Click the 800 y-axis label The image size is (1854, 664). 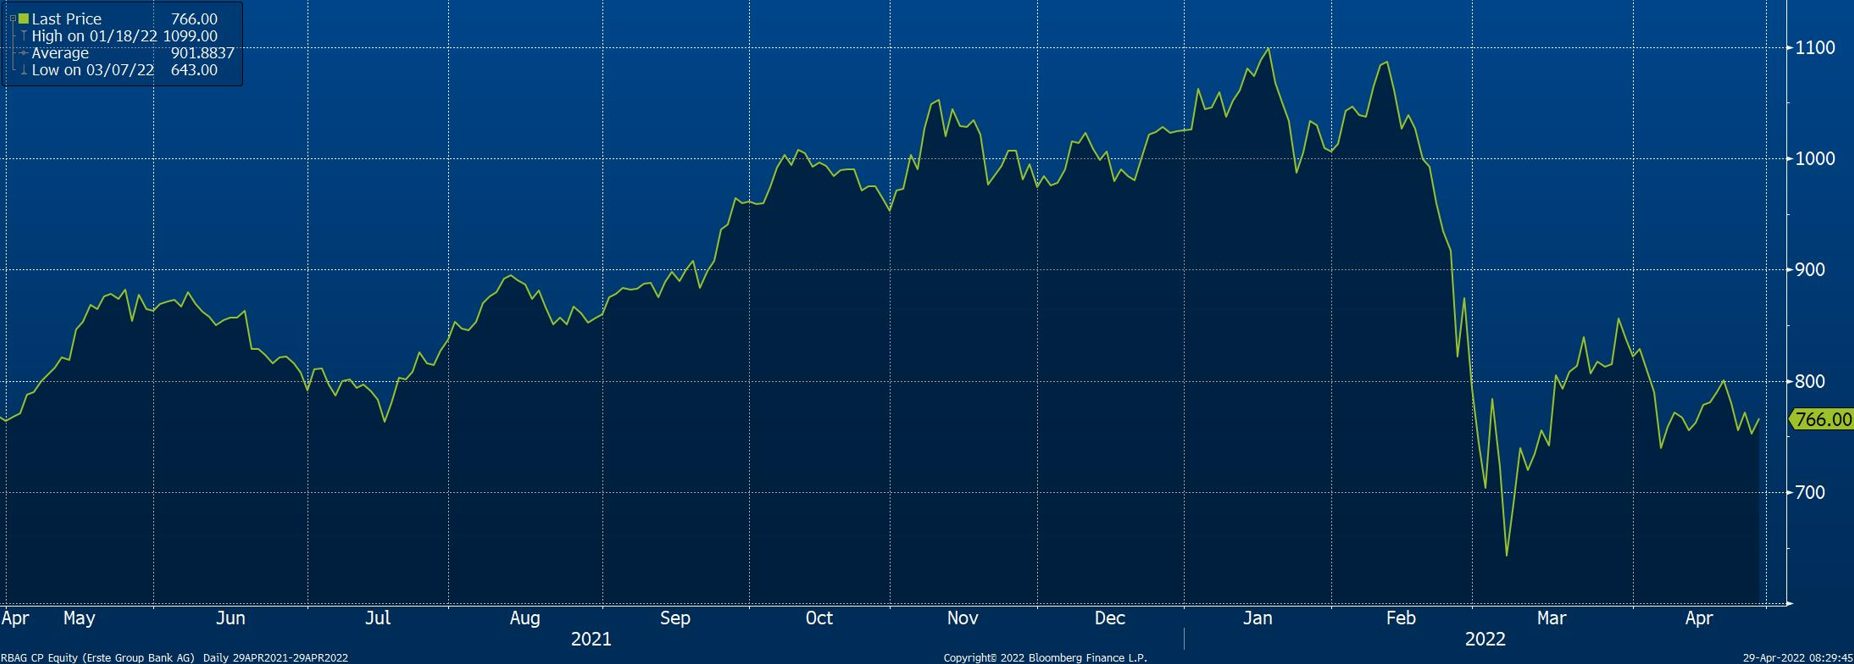[x=1810, y=382]
